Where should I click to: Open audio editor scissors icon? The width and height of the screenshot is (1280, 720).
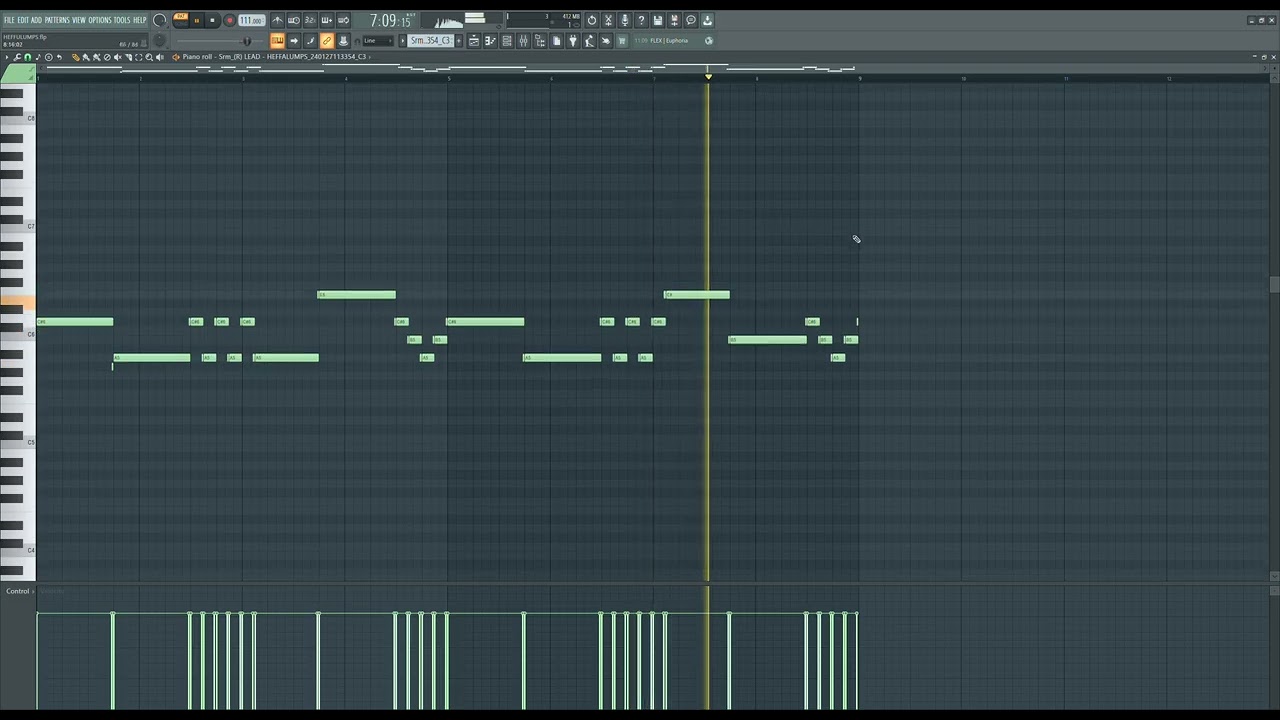[x=608, y=21]
